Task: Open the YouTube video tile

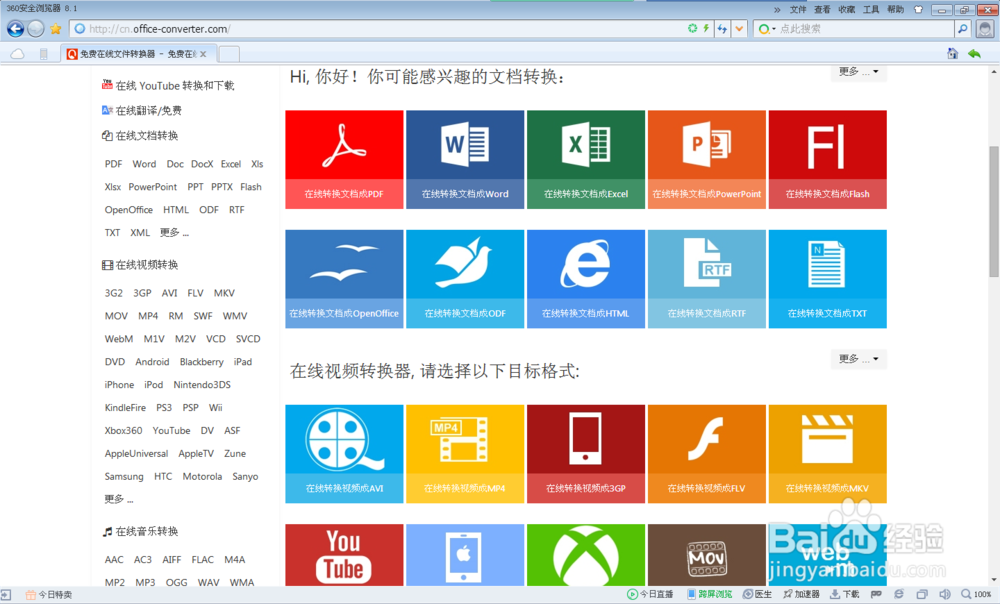Action: coord(344,554)
